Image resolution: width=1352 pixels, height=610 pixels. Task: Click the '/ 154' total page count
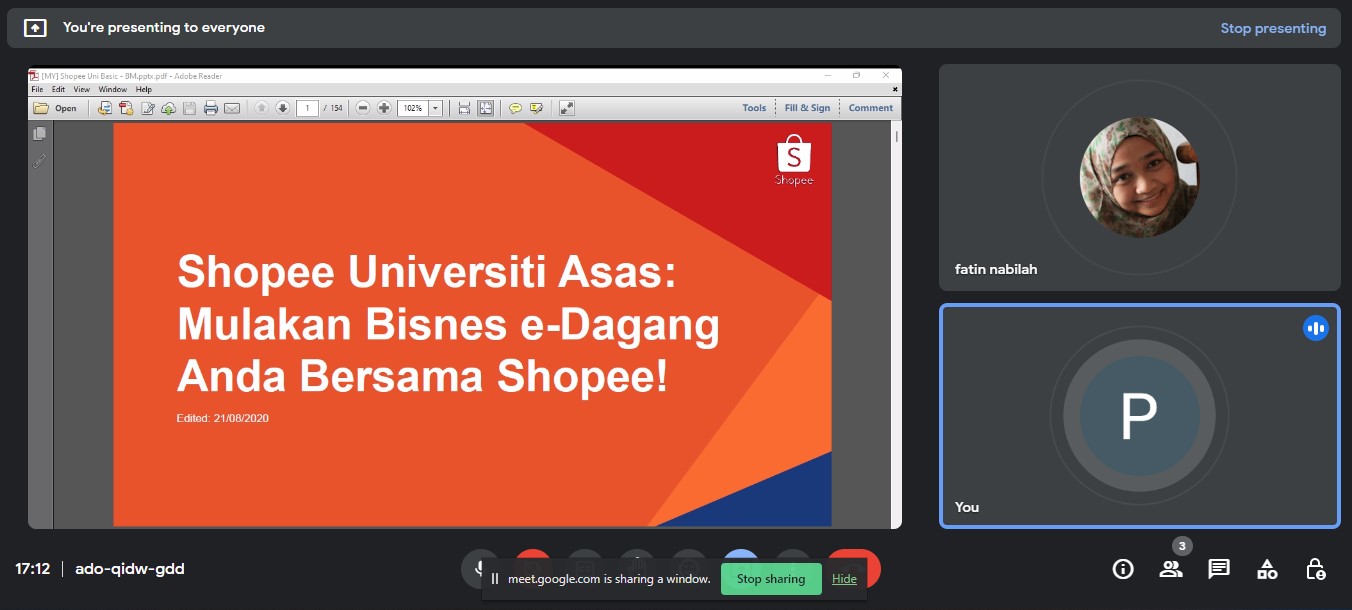333,108
